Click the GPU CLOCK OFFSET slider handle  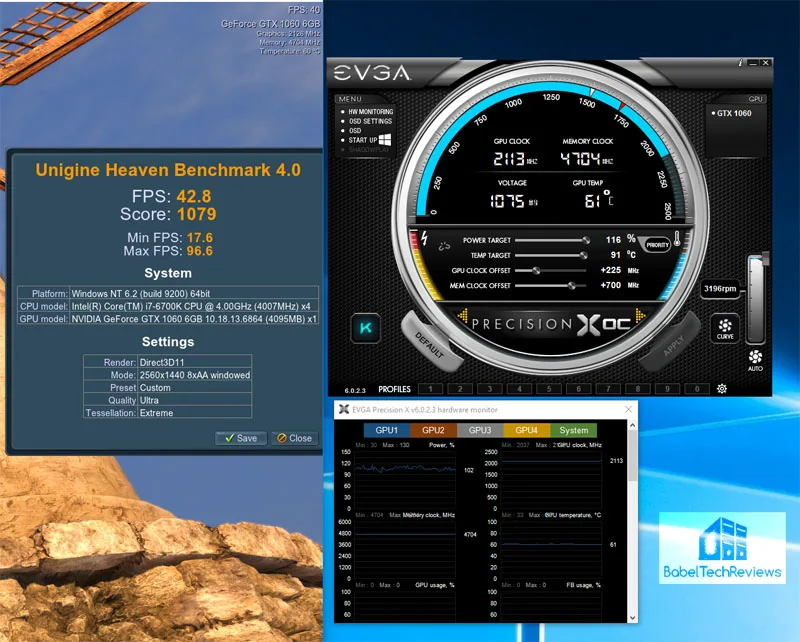[x=536, y=270]
